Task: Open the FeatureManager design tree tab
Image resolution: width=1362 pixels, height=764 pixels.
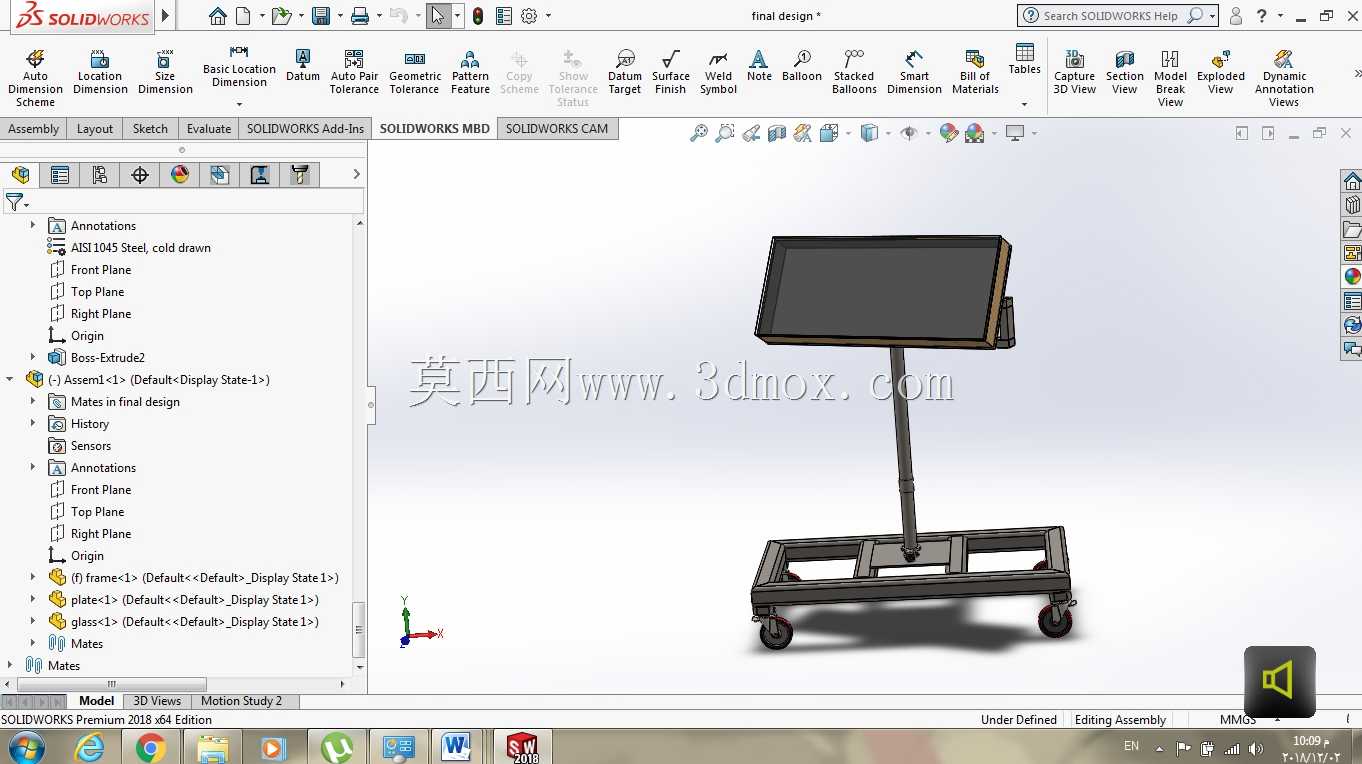Action: coord(21,175)
